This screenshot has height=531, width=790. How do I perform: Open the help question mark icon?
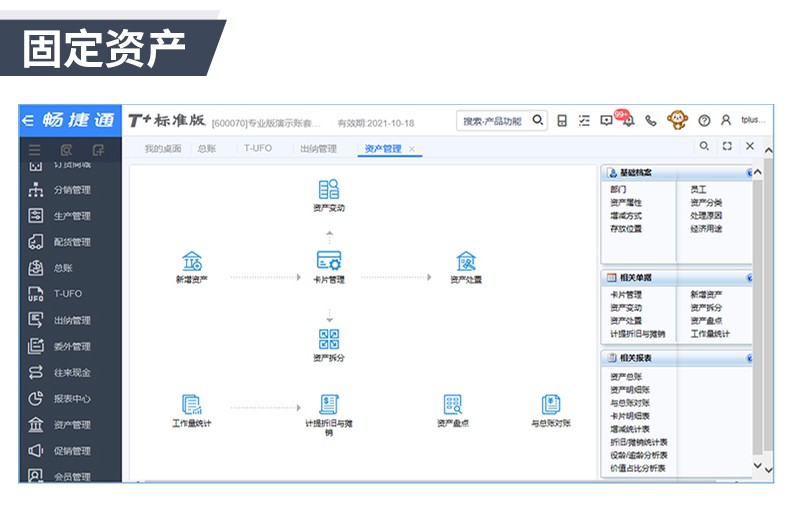(x=704, y=121)
